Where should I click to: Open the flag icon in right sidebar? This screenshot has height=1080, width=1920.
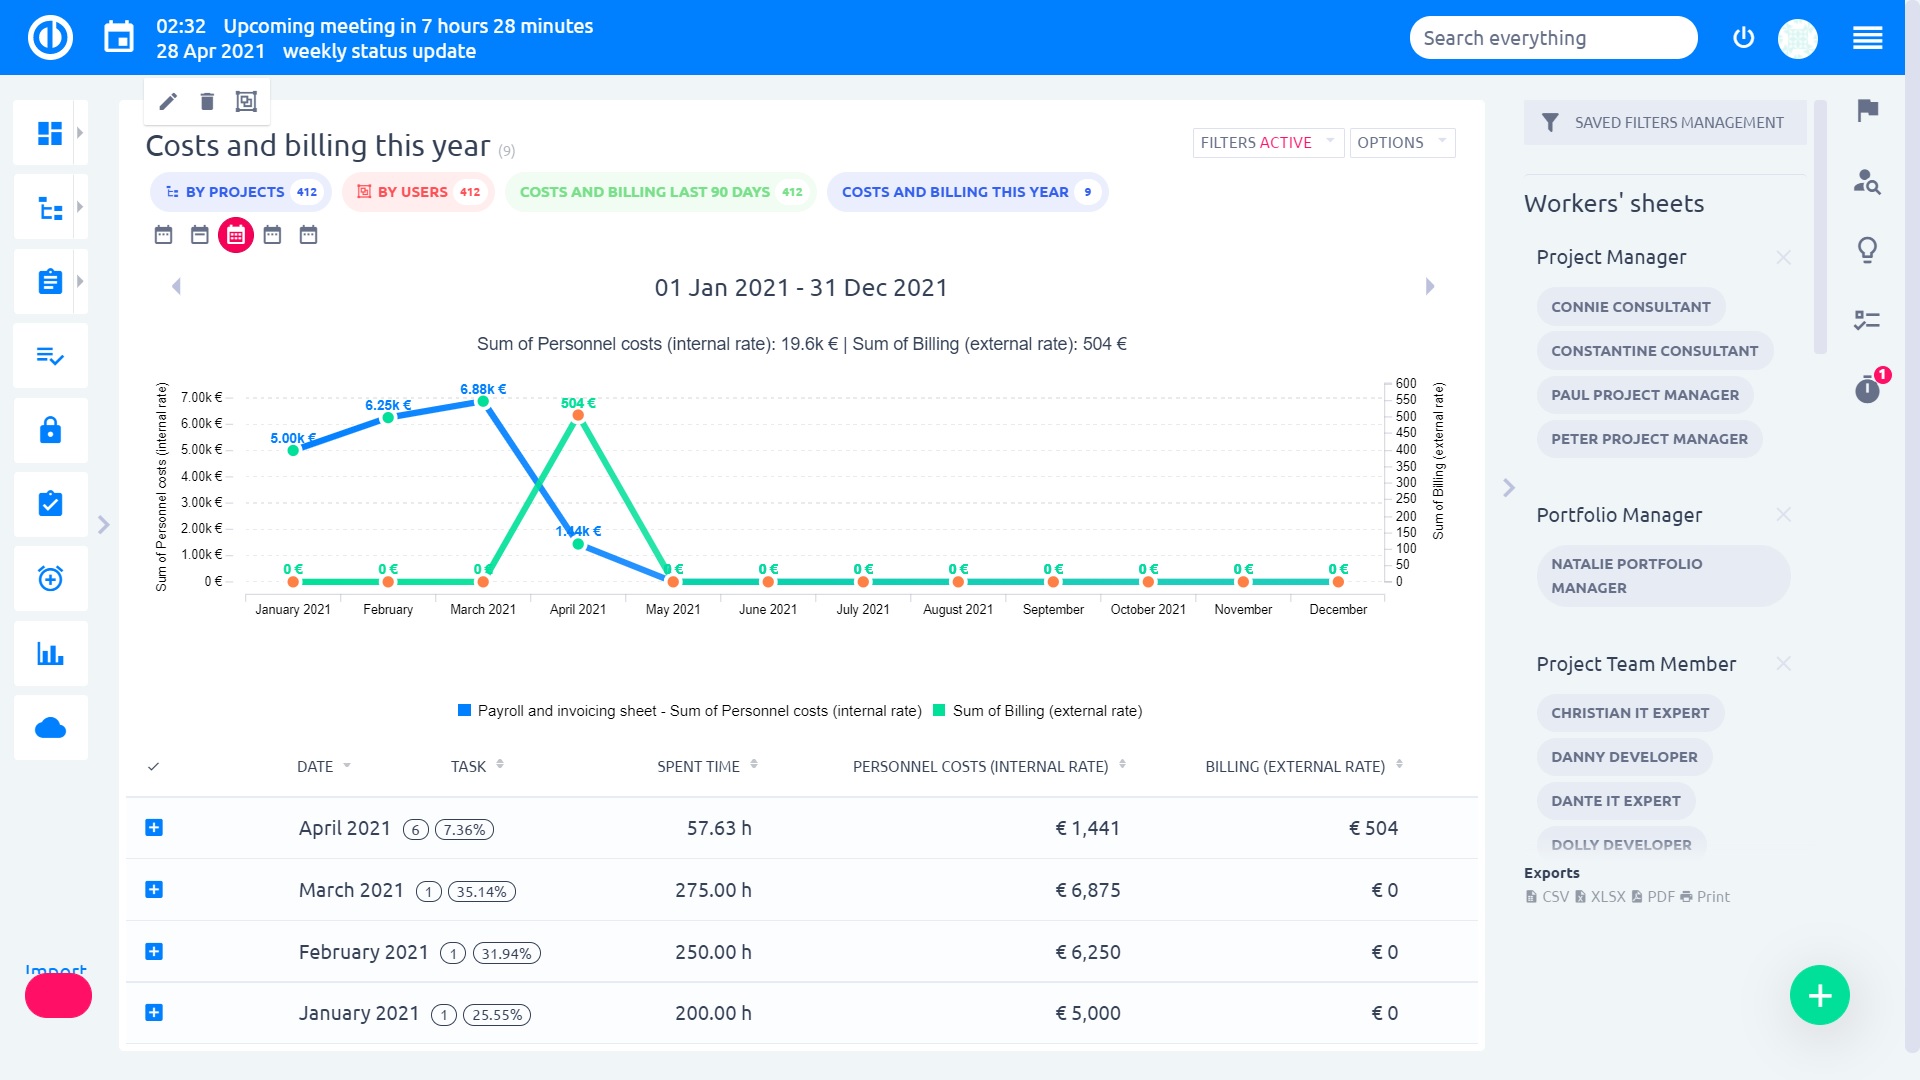click(x=1867, y=110)
